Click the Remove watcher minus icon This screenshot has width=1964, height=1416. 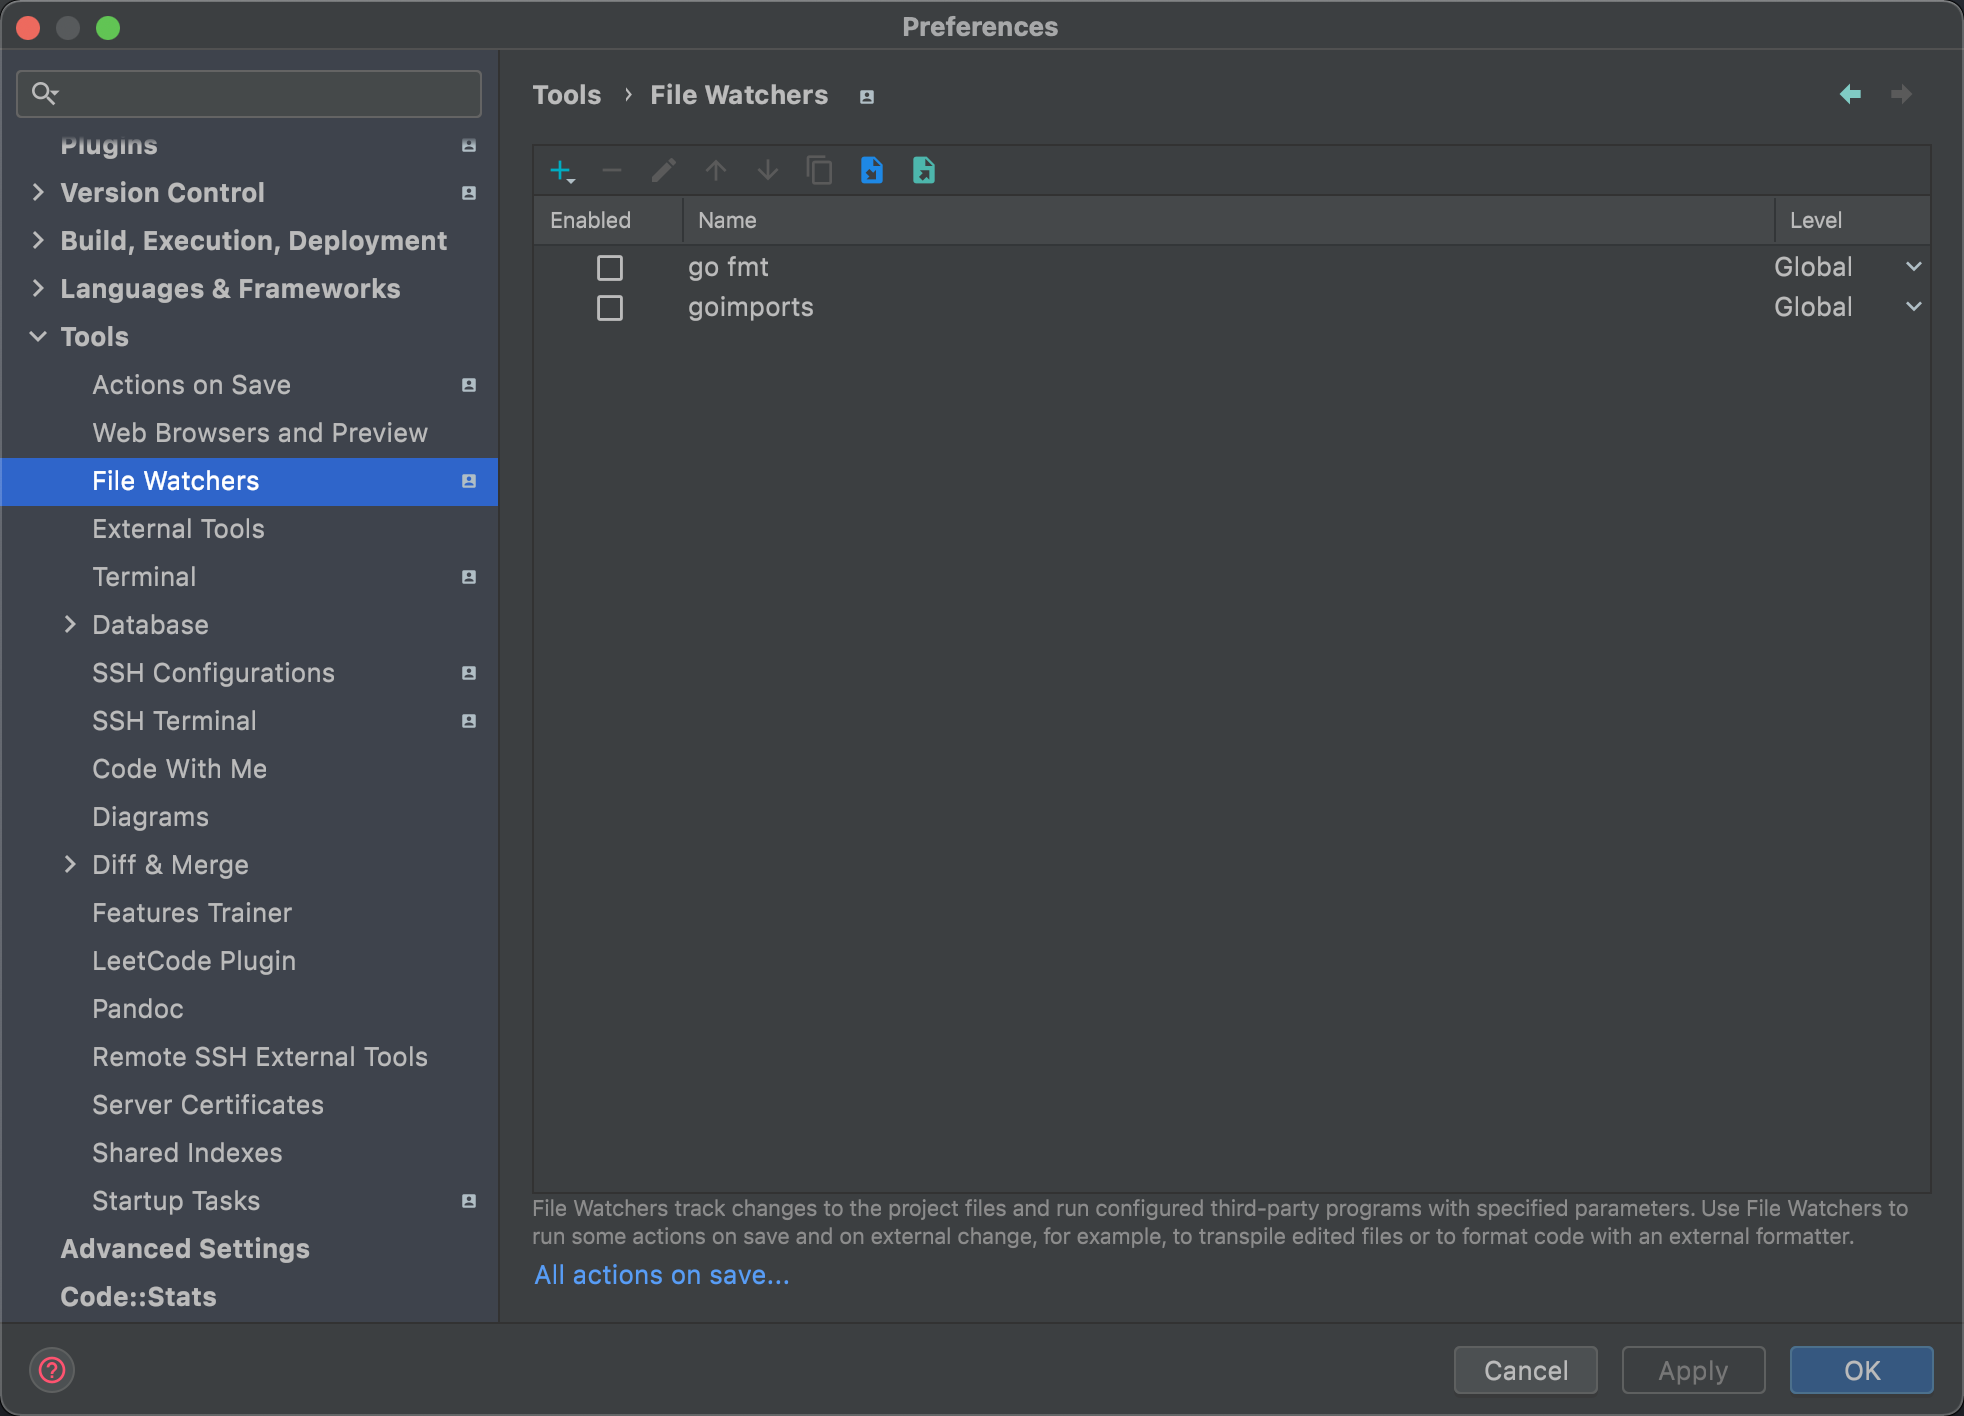click(612, 171)
